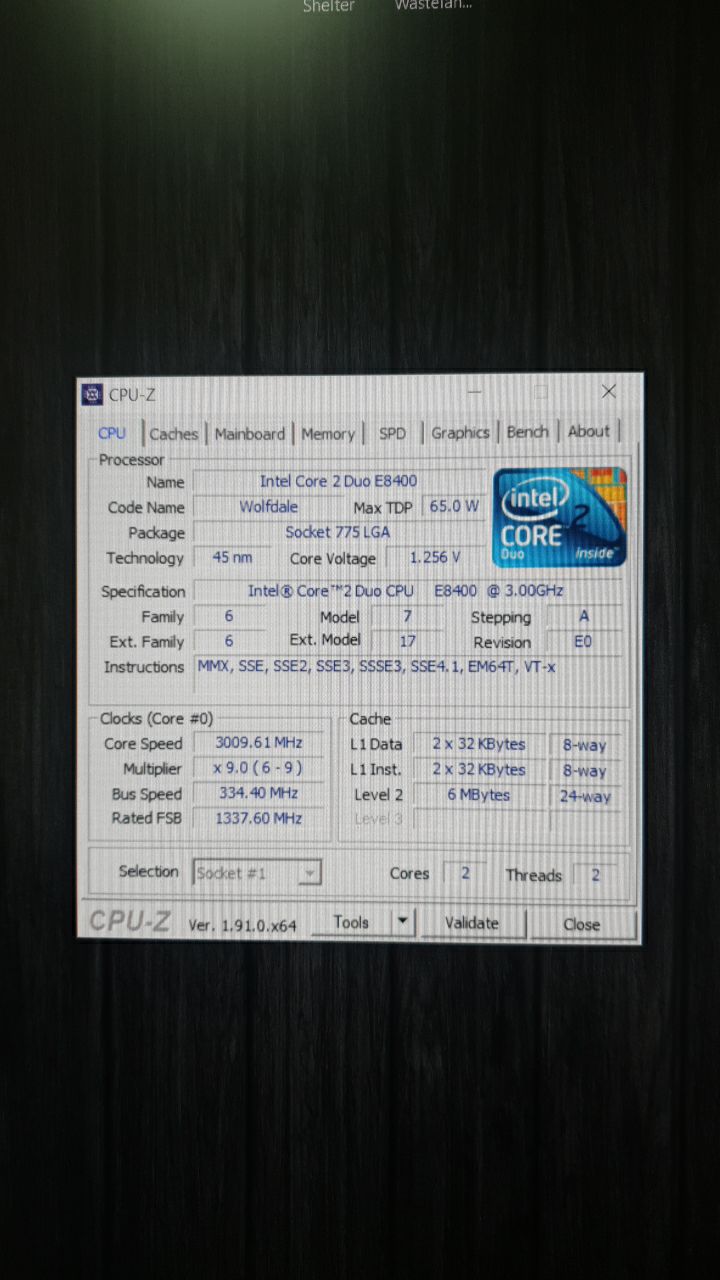Click the Rated FSB value 1337.60 MHz
Screen dimensions: 720x1280
pyautogui.click(x=258, y=818)
